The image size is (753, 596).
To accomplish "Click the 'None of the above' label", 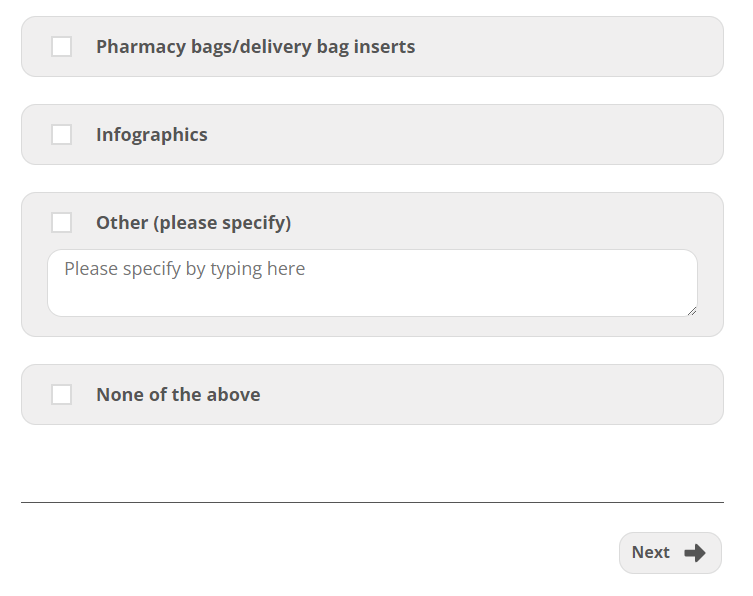I will pos(178,395).
